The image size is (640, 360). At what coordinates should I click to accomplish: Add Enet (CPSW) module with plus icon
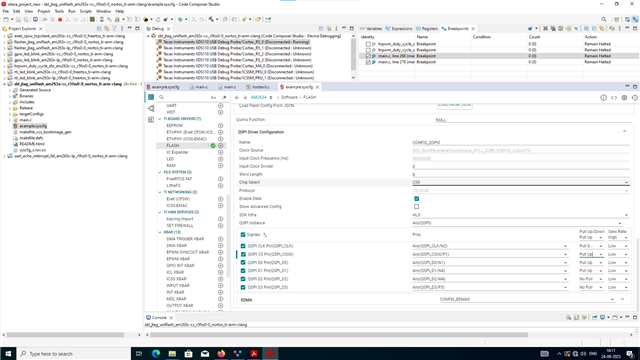pos(220,199)
